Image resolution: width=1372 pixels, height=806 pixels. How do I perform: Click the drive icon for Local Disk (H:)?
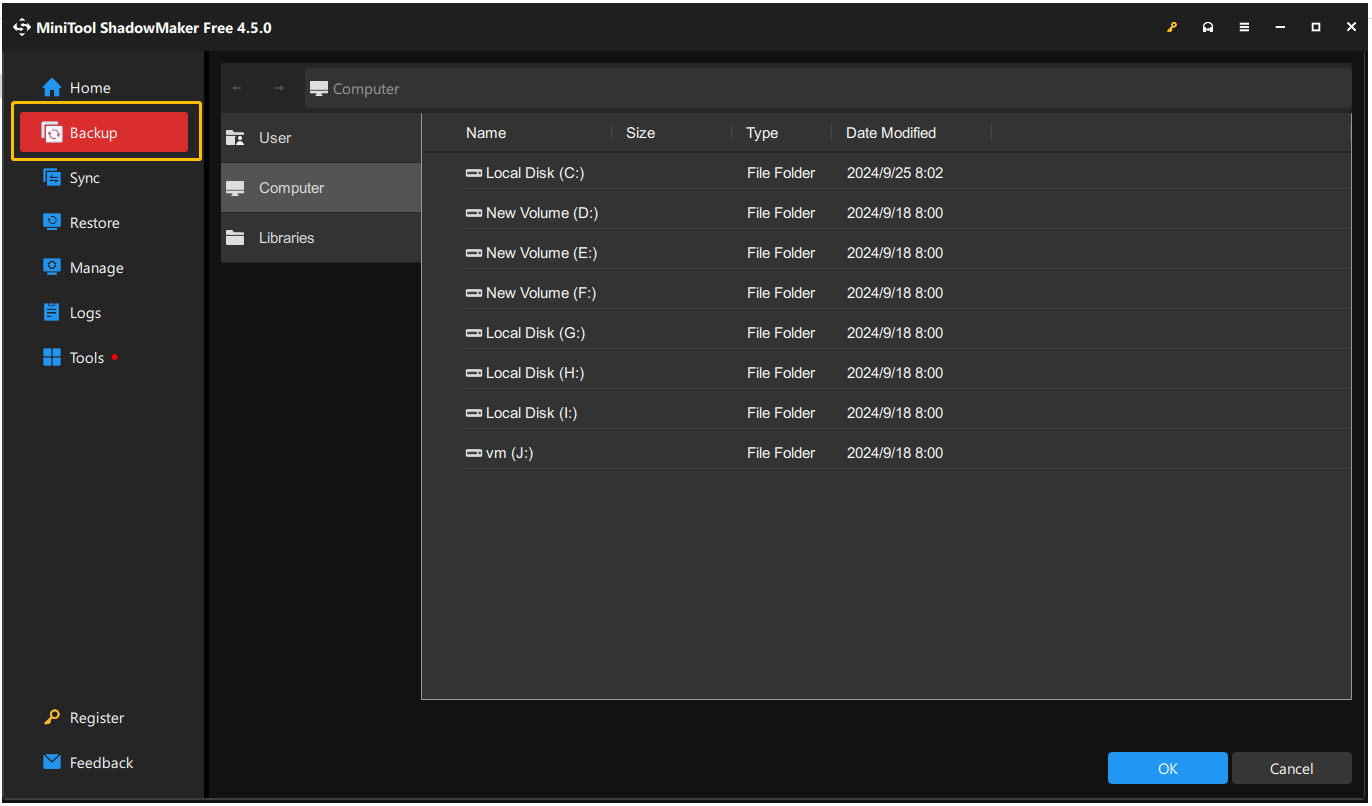[x=474, y=373]
